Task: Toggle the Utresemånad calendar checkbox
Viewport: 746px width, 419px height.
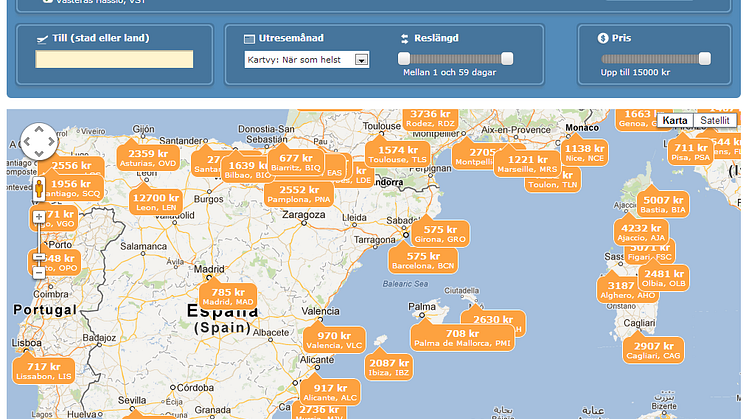Action: [250, 38]
